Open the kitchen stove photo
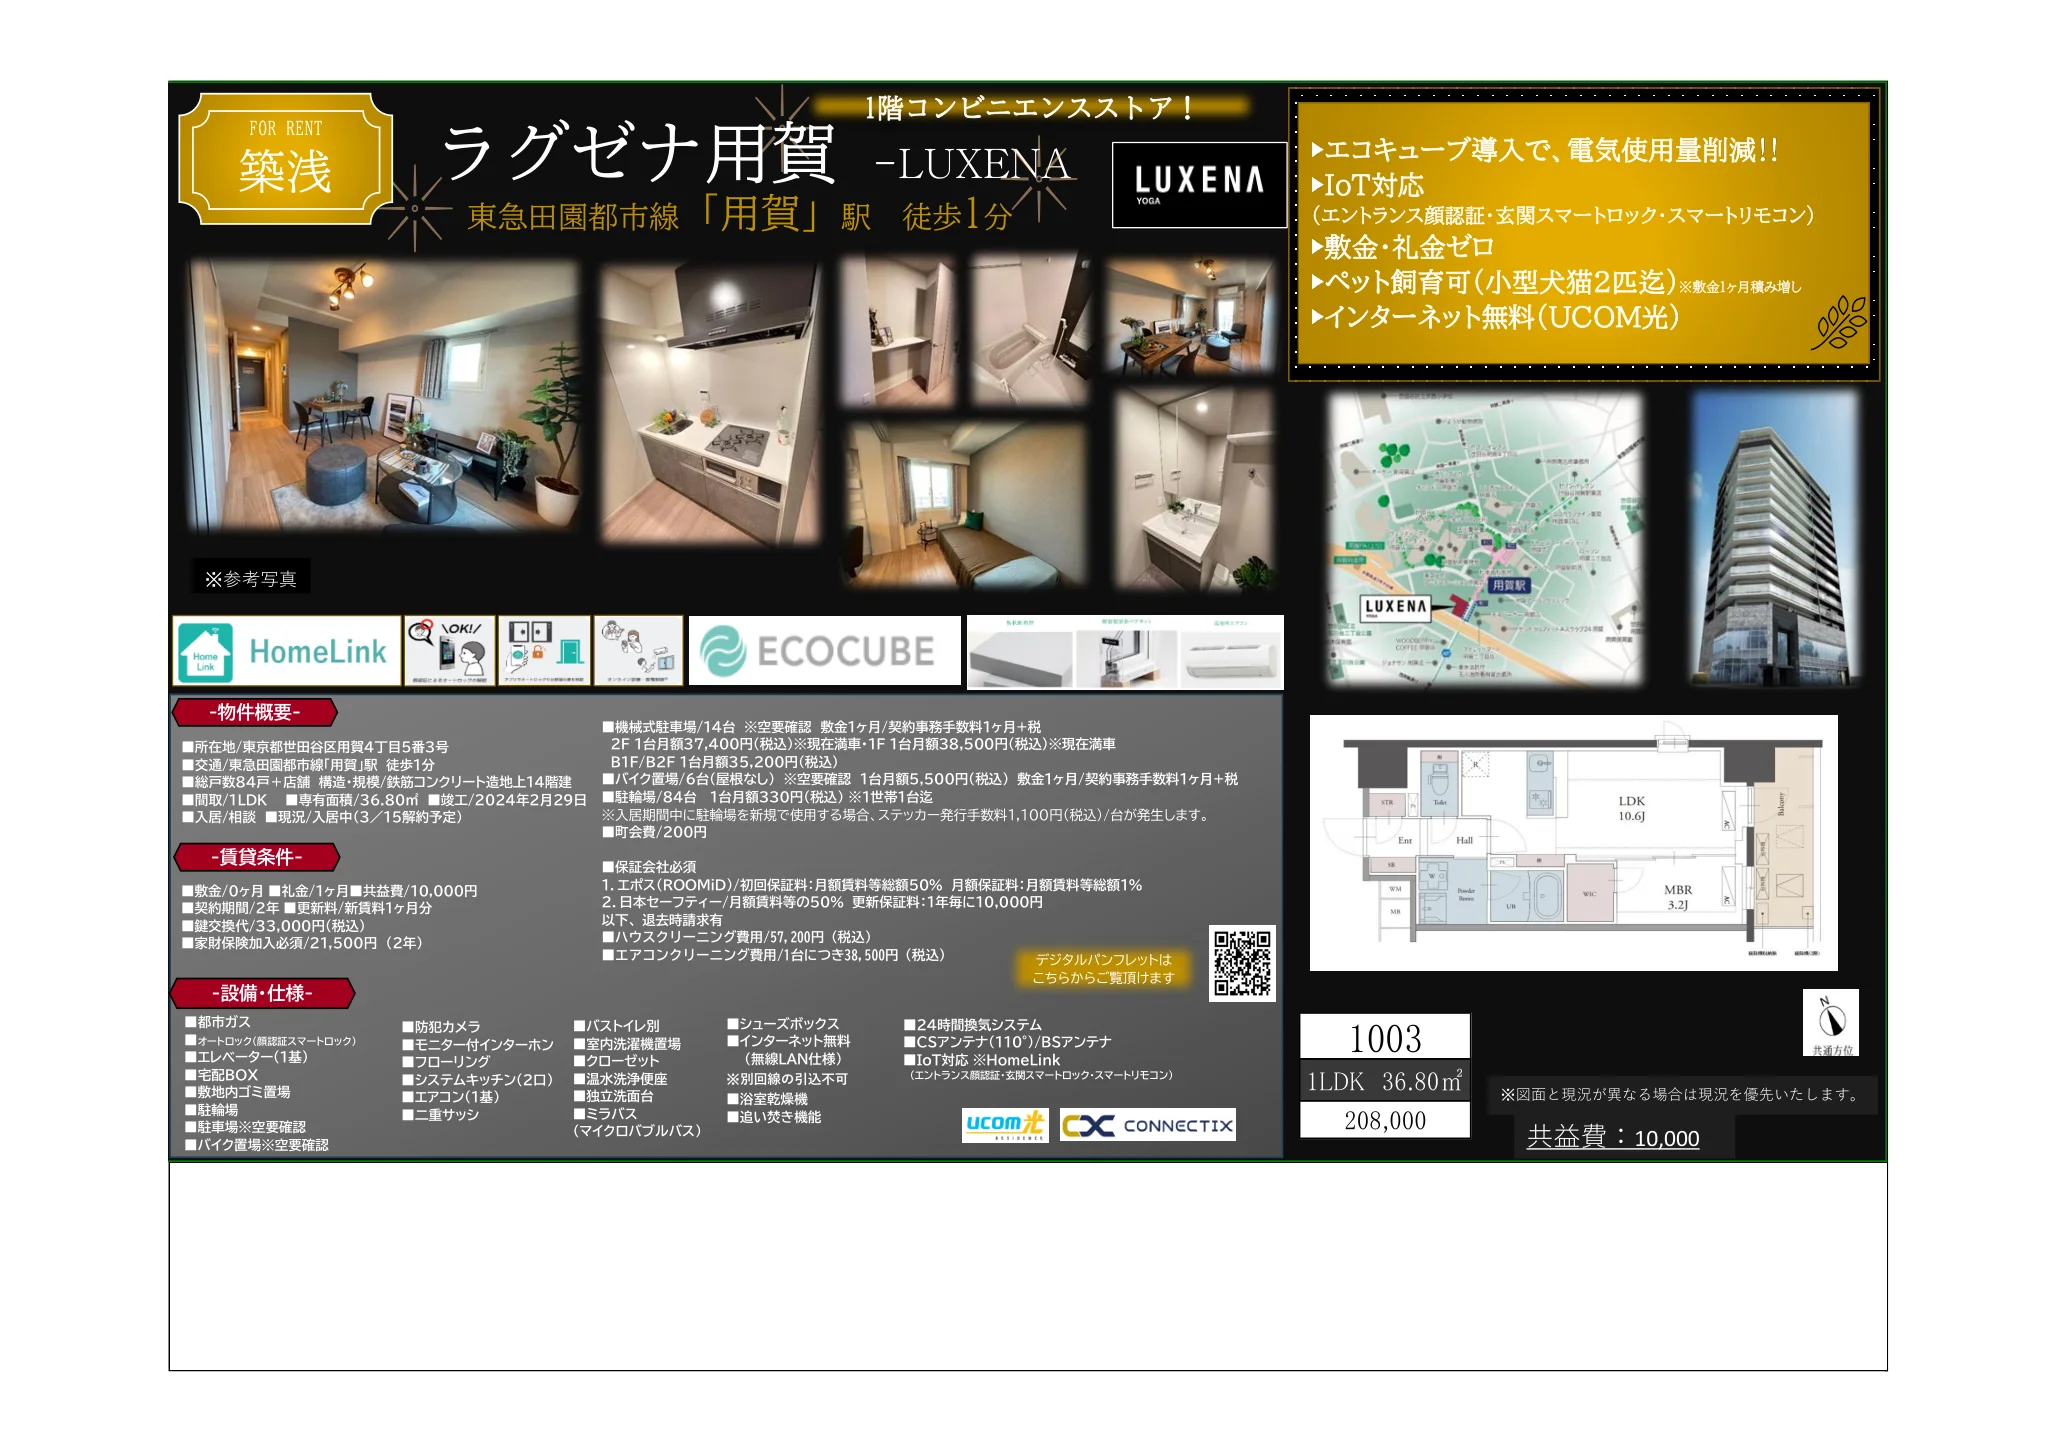The image size is (2056, 1454). point(710,403)
